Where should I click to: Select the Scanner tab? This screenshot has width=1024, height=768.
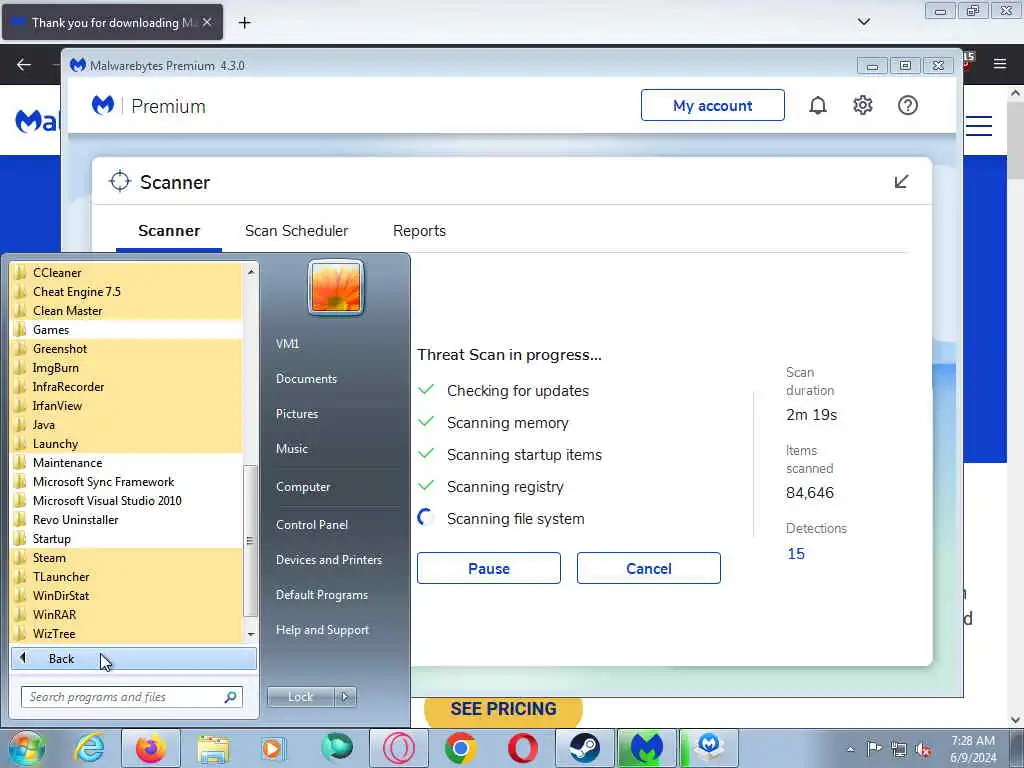coord(169,231)
